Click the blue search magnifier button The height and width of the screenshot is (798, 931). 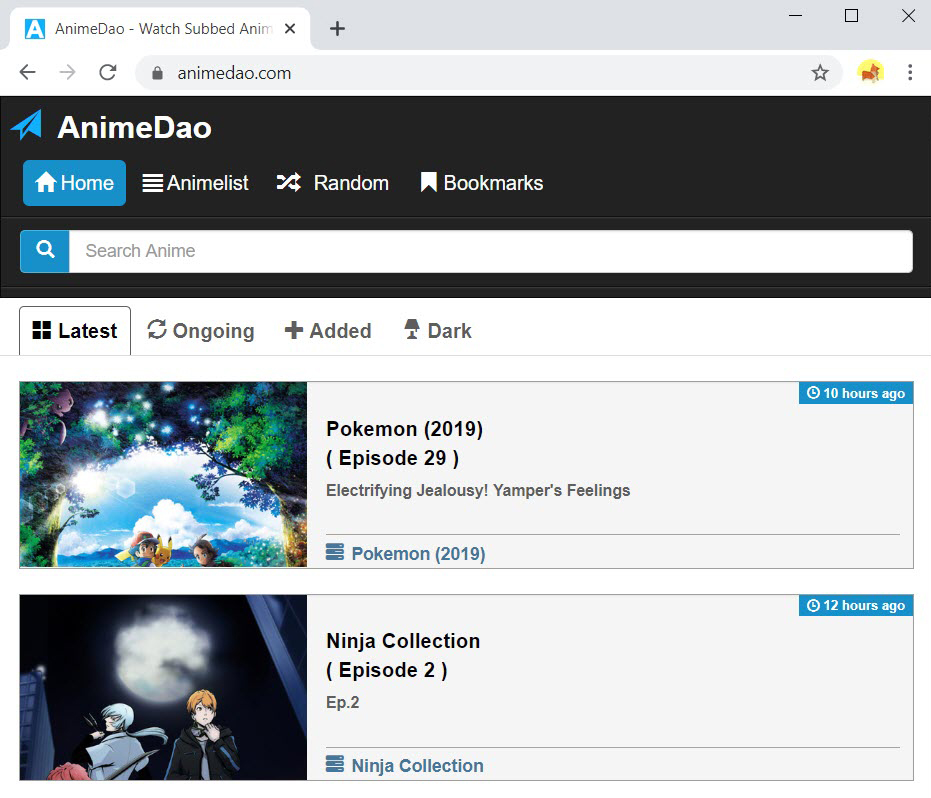[45, 251]
